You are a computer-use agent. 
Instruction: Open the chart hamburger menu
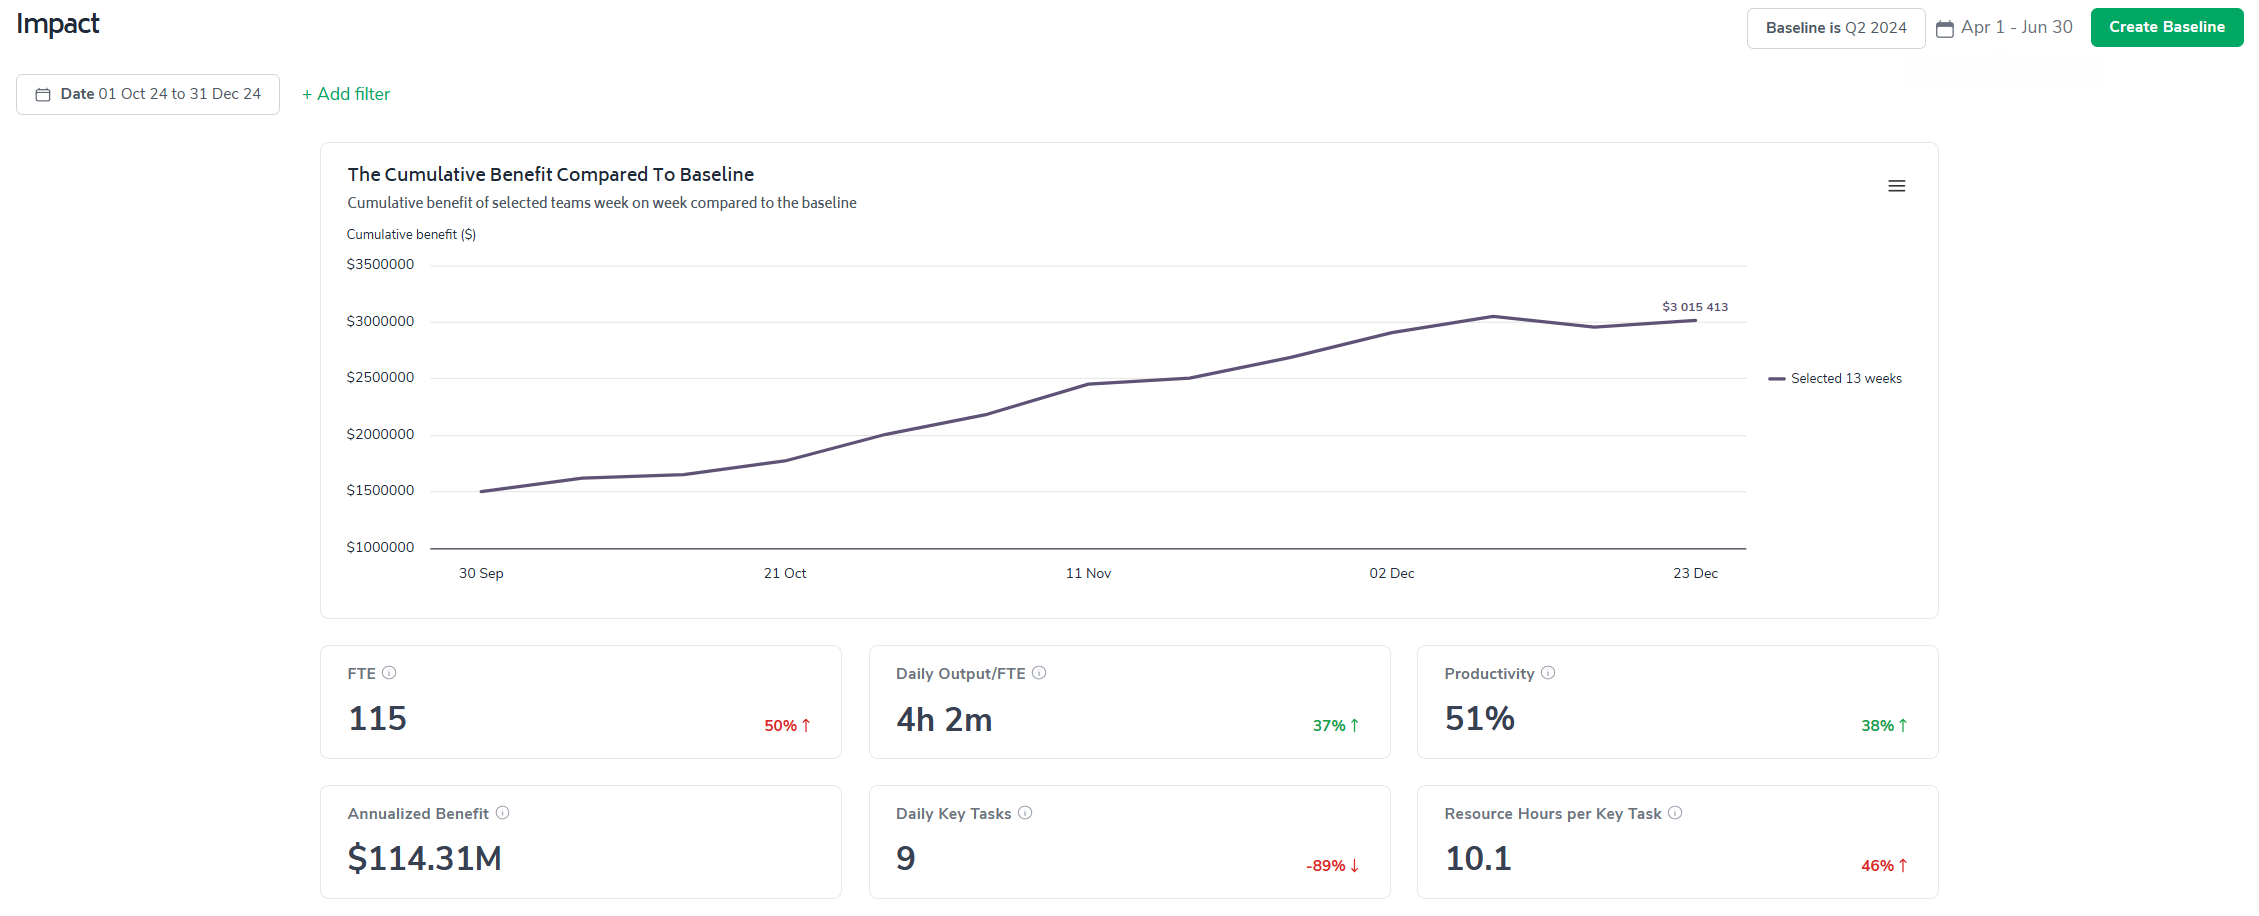click(x=1896, y=186)
